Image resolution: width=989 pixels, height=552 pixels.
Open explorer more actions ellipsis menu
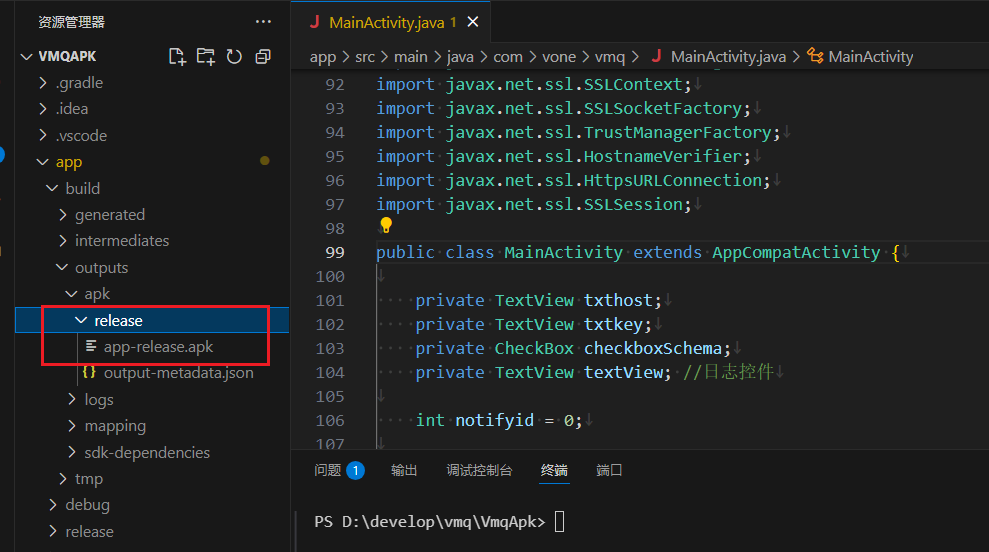point(263,22)
